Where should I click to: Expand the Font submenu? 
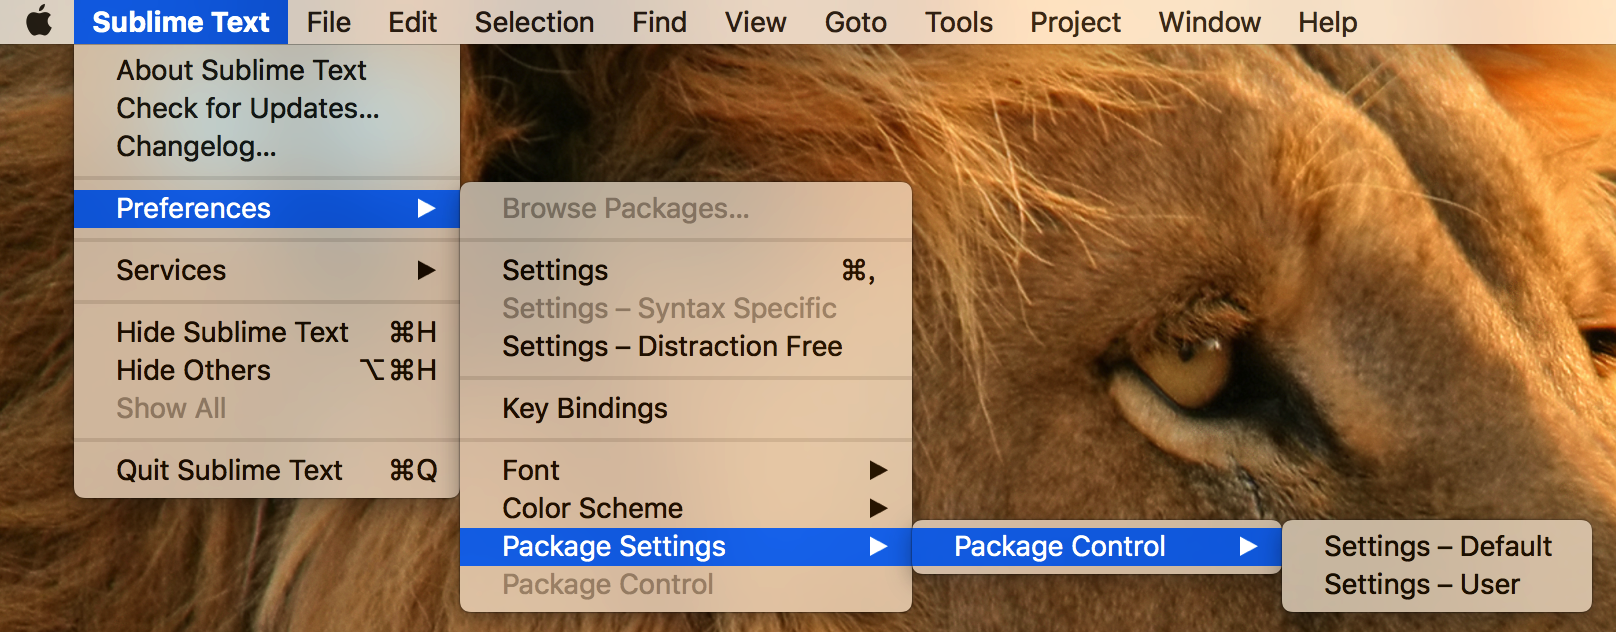(686, 470)
